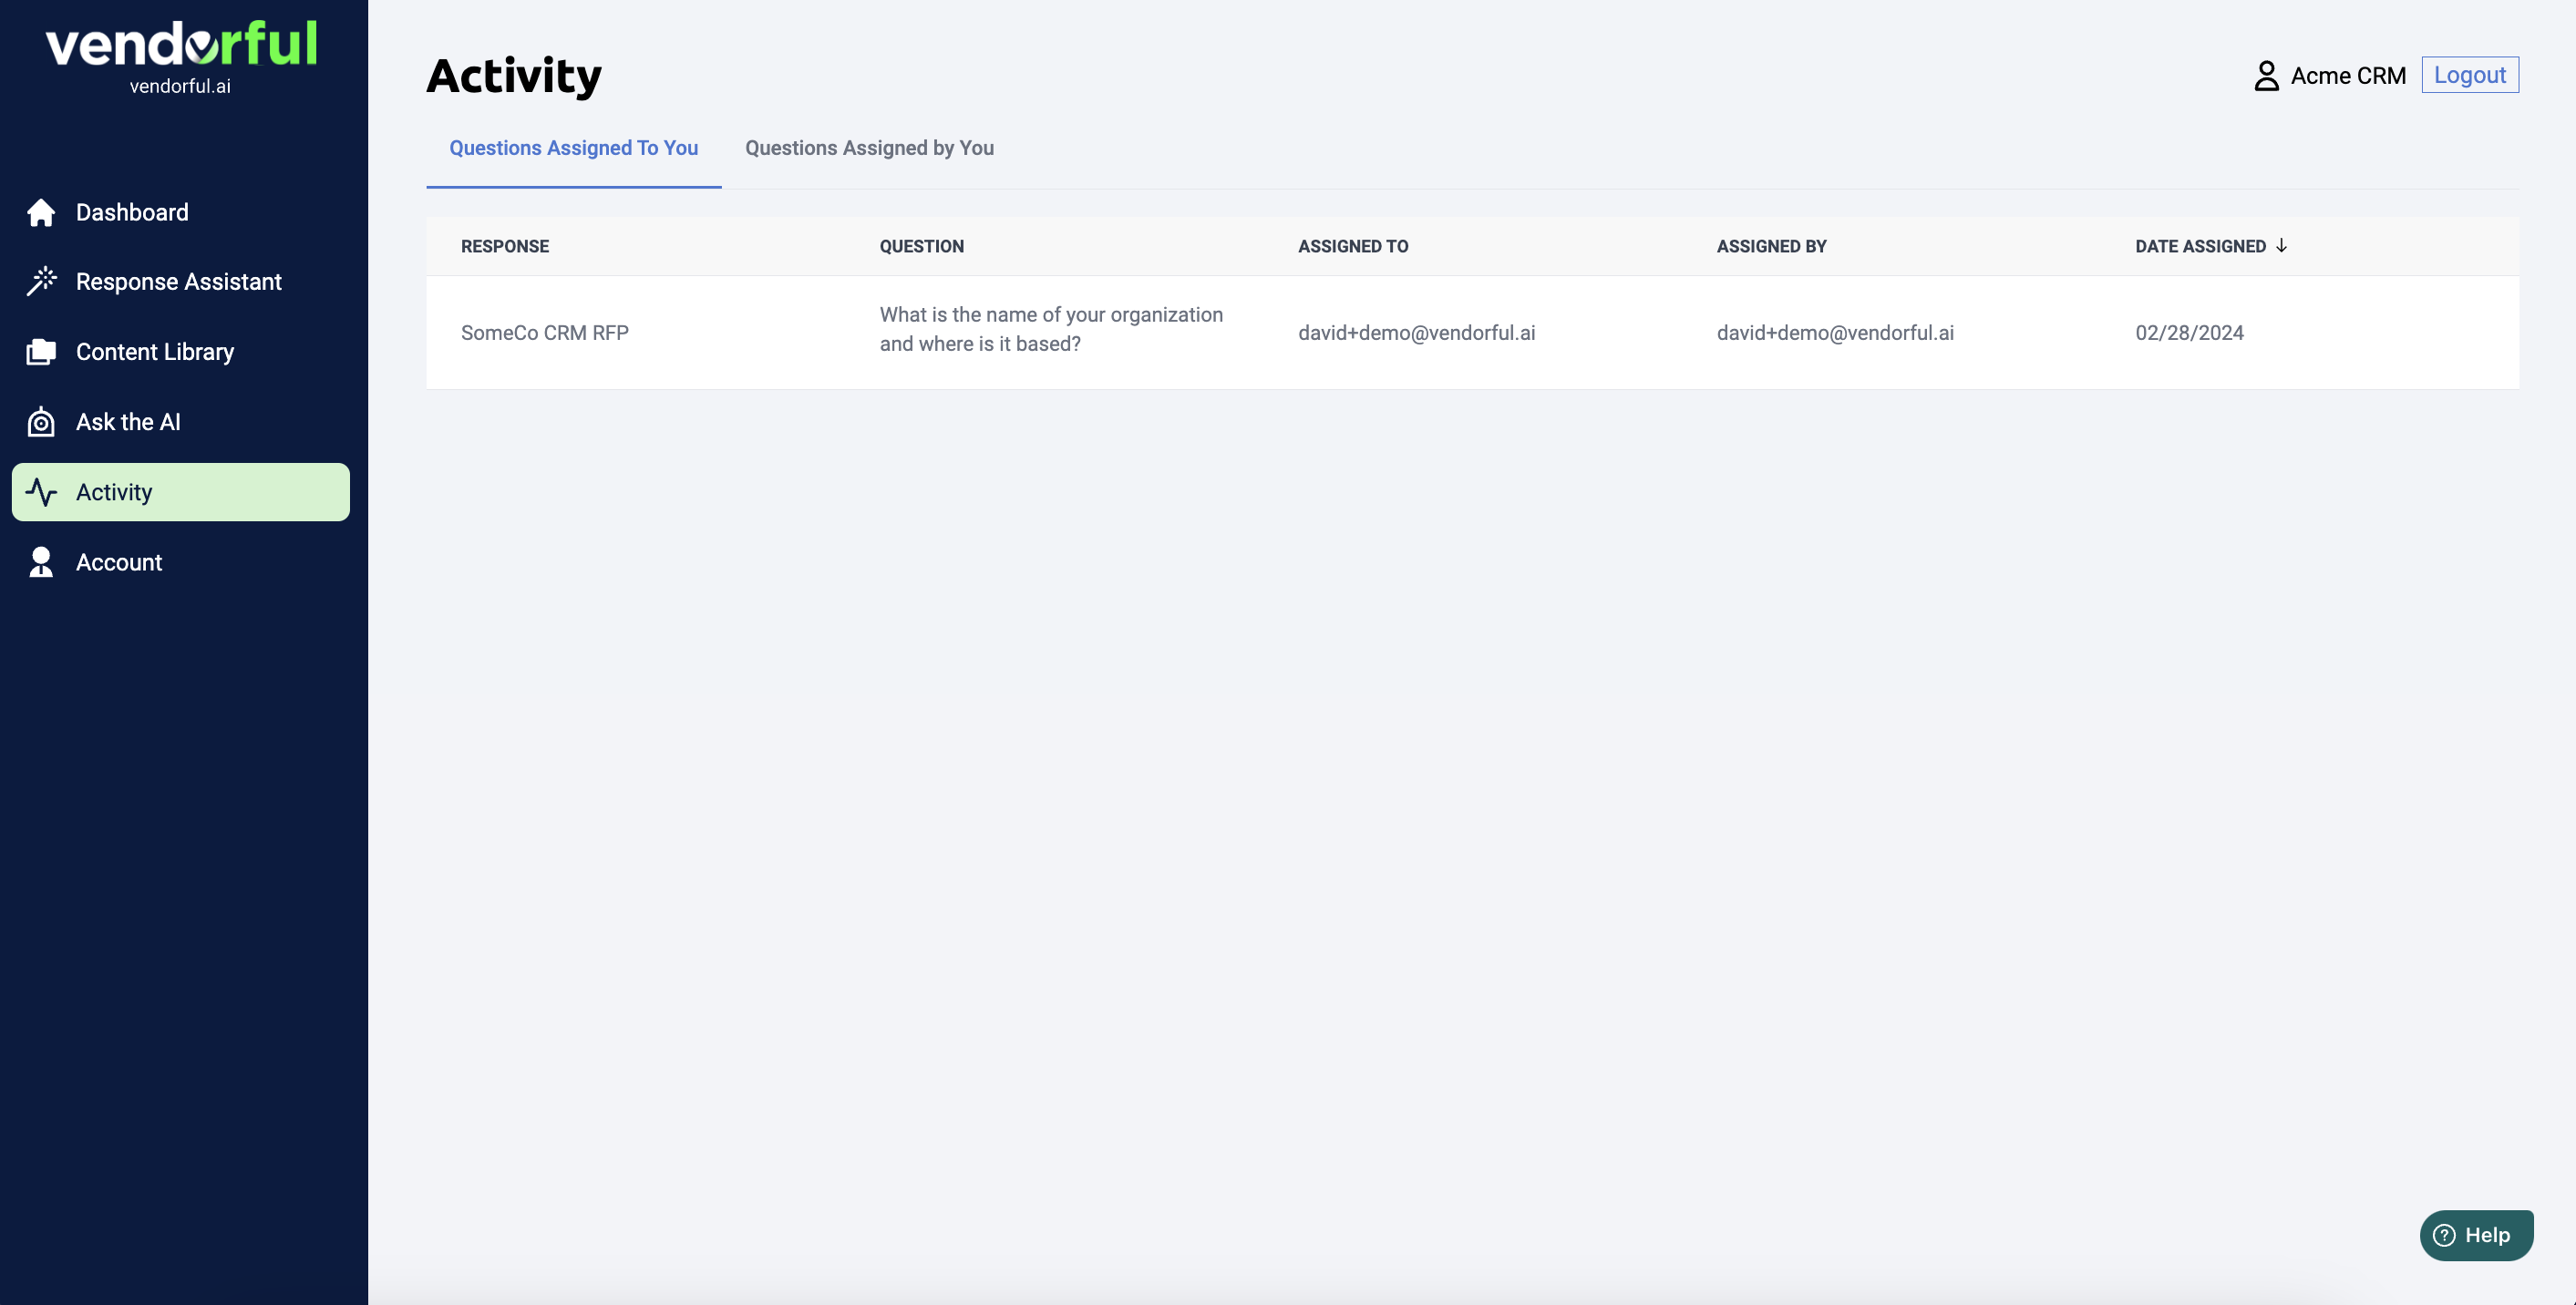Click the Activity pulse icon in sidebar
The image size is (2576, 1305).
pos(41,492)
